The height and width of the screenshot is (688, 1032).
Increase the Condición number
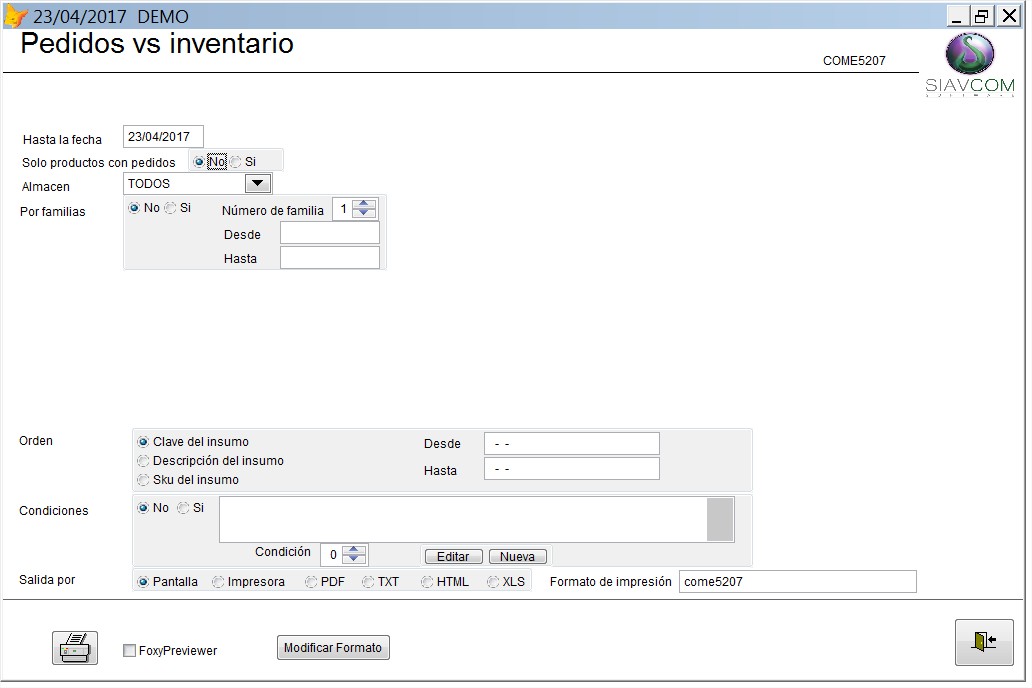(354, 550)
